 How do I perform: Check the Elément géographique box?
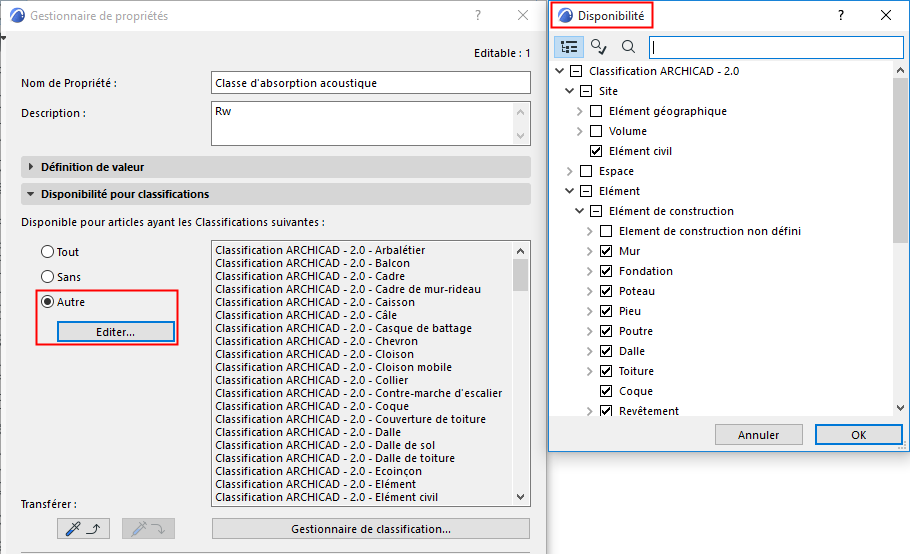coord(596,111)
